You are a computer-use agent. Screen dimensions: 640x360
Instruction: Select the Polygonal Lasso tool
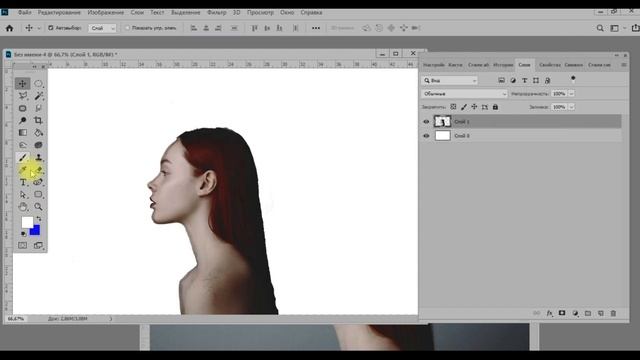(22, 96)
